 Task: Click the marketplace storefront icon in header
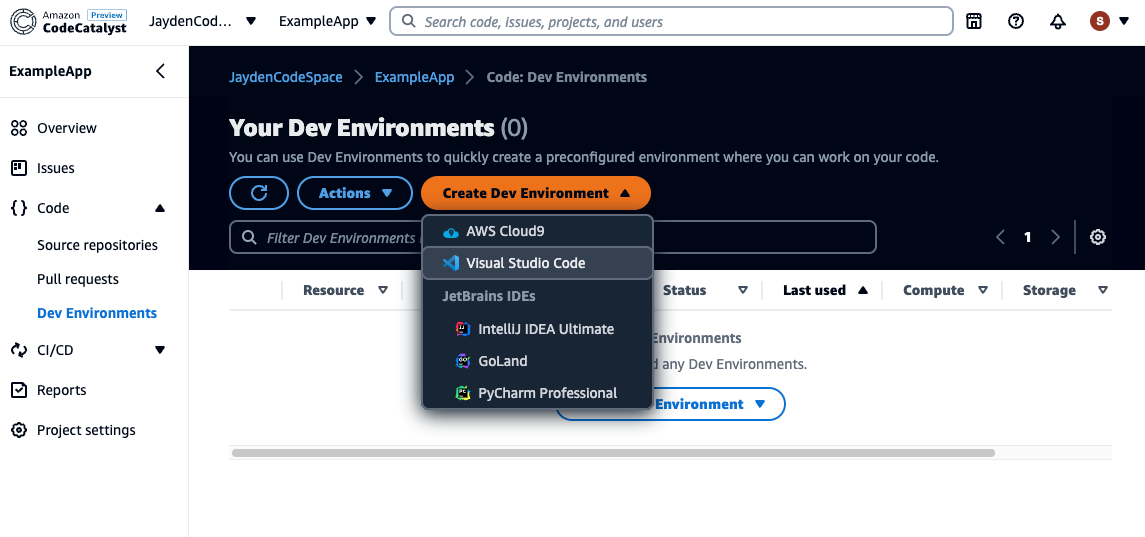coord(974,21)
